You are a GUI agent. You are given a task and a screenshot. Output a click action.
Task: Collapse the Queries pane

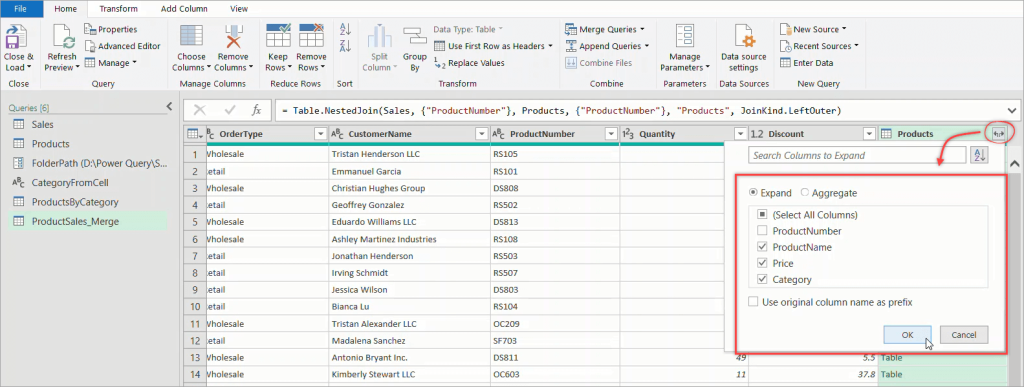click(169, 106)
